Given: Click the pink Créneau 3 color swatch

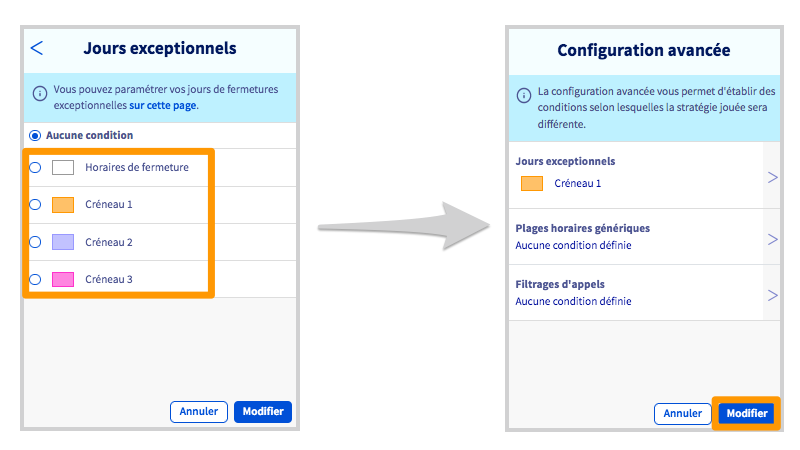Looking at the screenshot, I should [63, 280].
